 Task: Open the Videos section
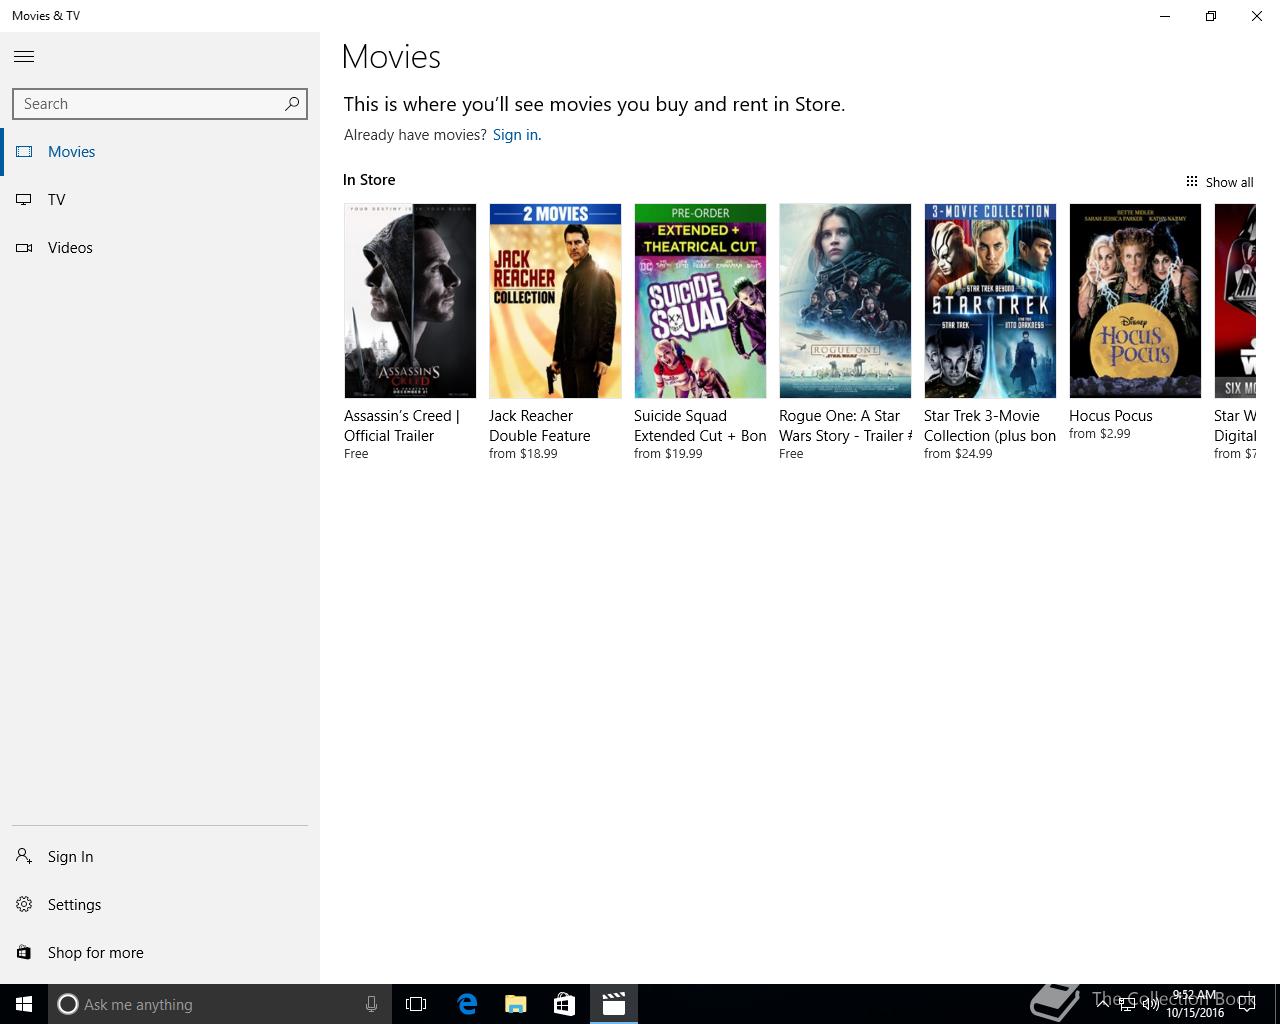tap(160, 248)
